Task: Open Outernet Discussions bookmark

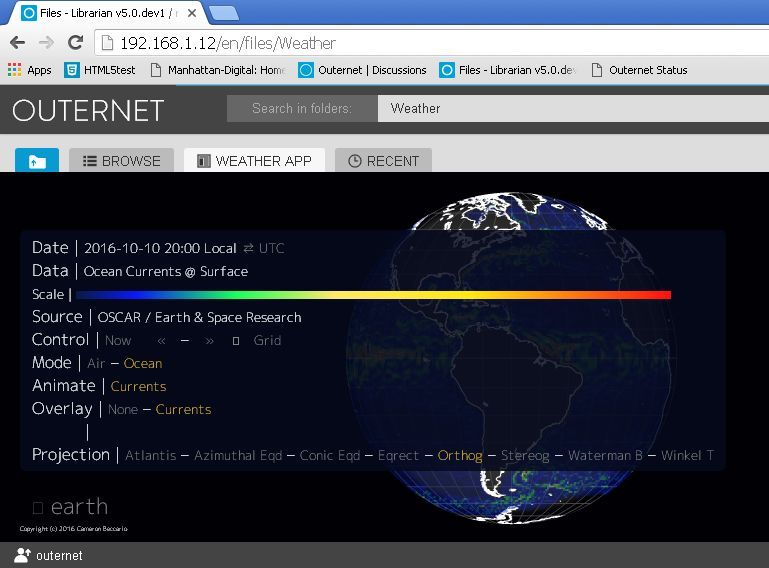Action: pyautogui.click(x=362, y=70)
